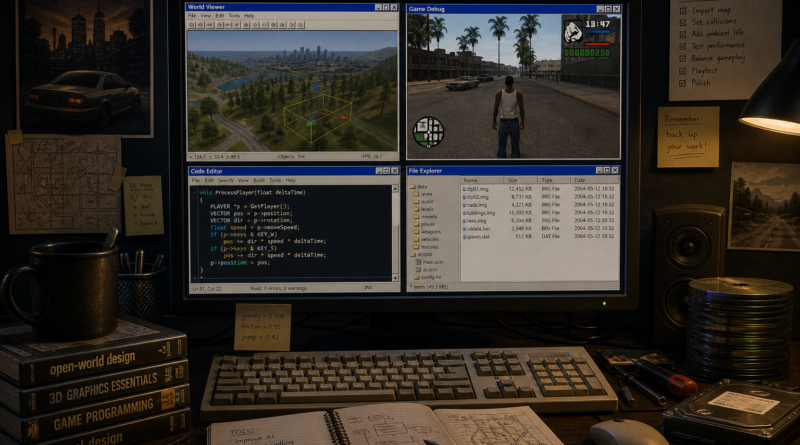The width and height of the screenshot is (800, 445).
Task: Open Search menu in Code Editor
Action: [x=226, y=180]
